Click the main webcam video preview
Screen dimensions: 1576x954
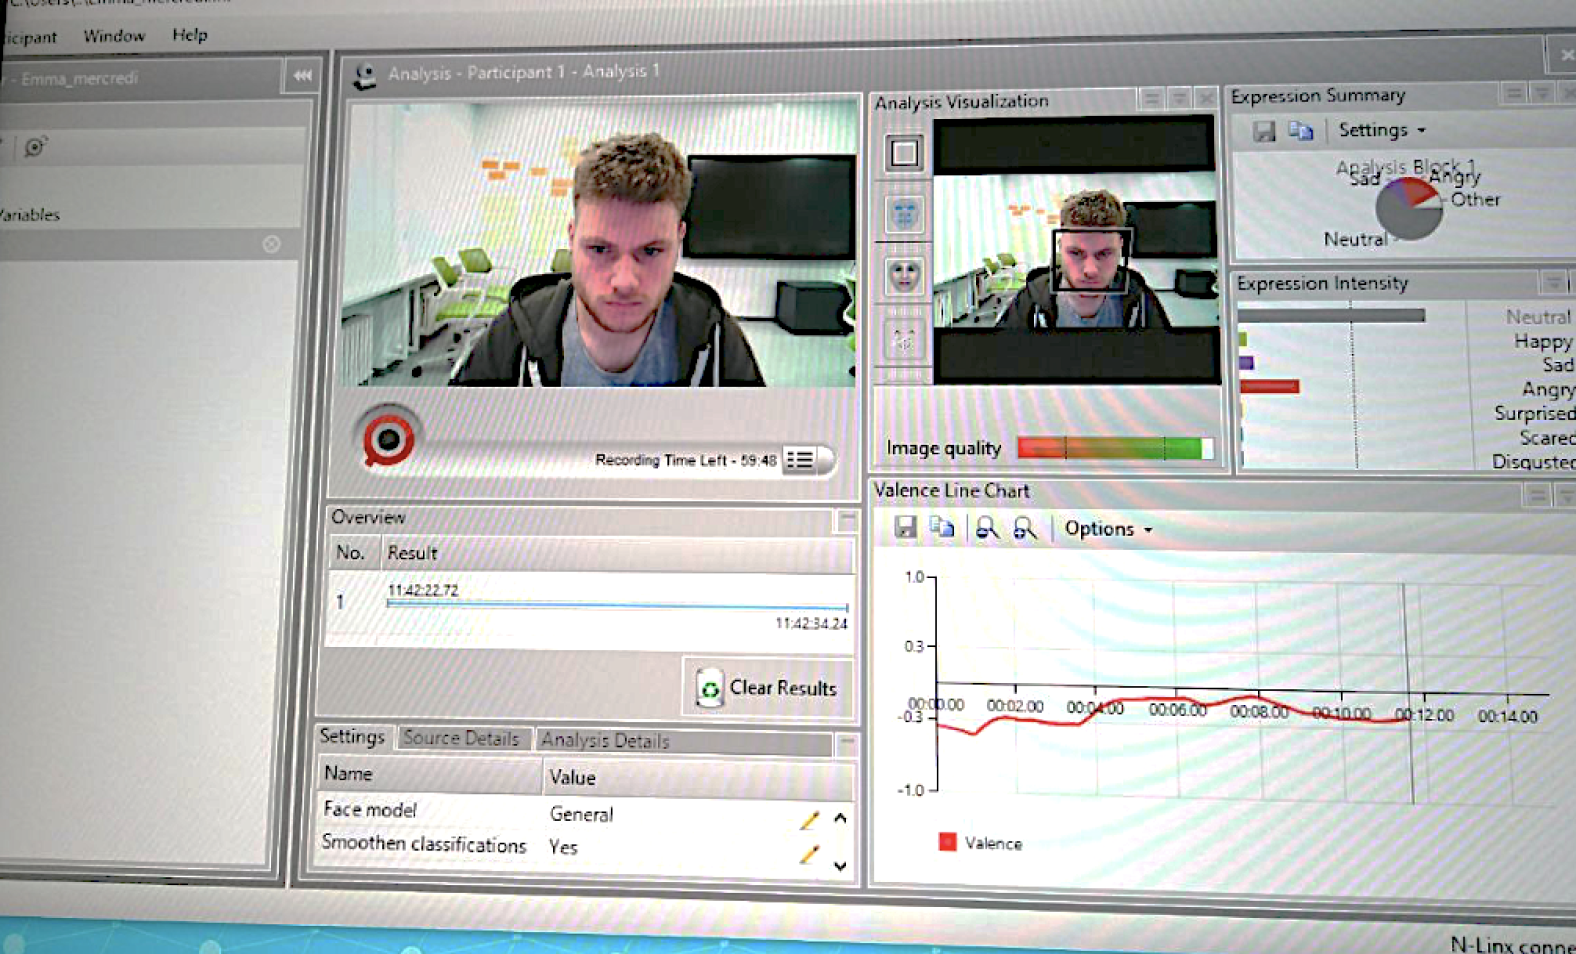598,244
